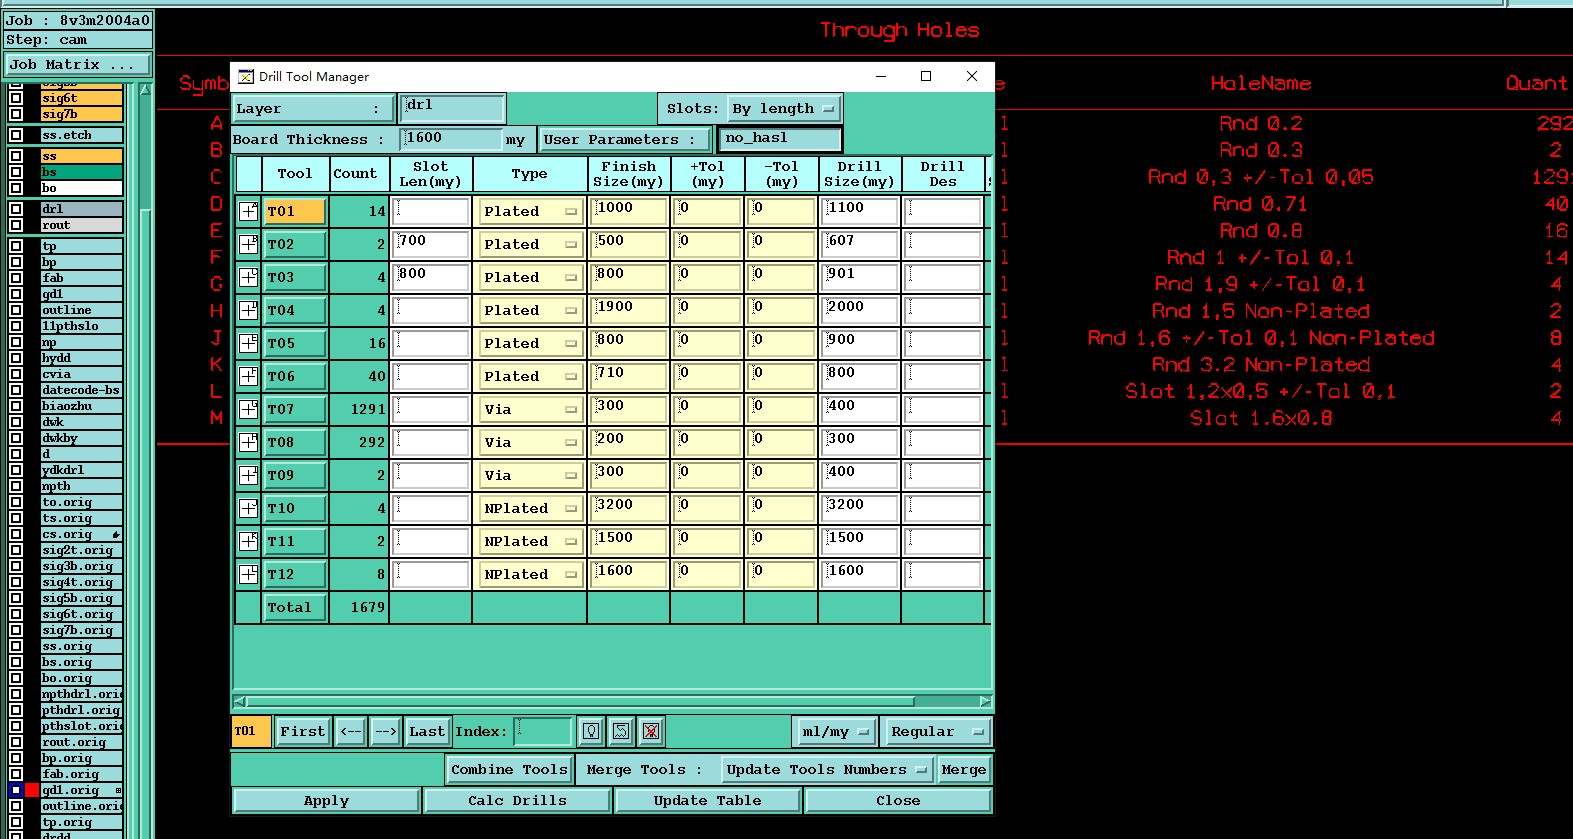The height and width of the screenshot is (839, 1573).
Task: Click Calc Drills button
Action: (517, 800)
